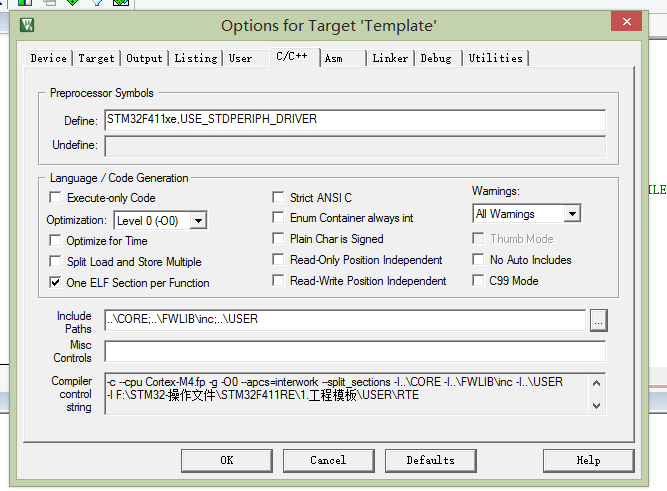Enable No Auto Includes checkbox
The image size is (667, 491).
(478, 259)
